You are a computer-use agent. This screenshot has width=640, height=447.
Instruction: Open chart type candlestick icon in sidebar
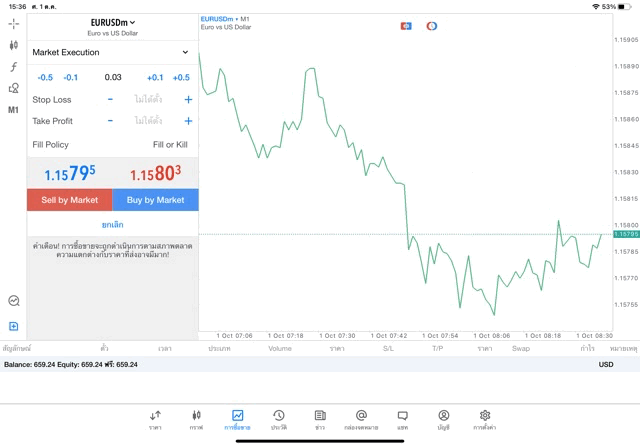coord(13,45)
